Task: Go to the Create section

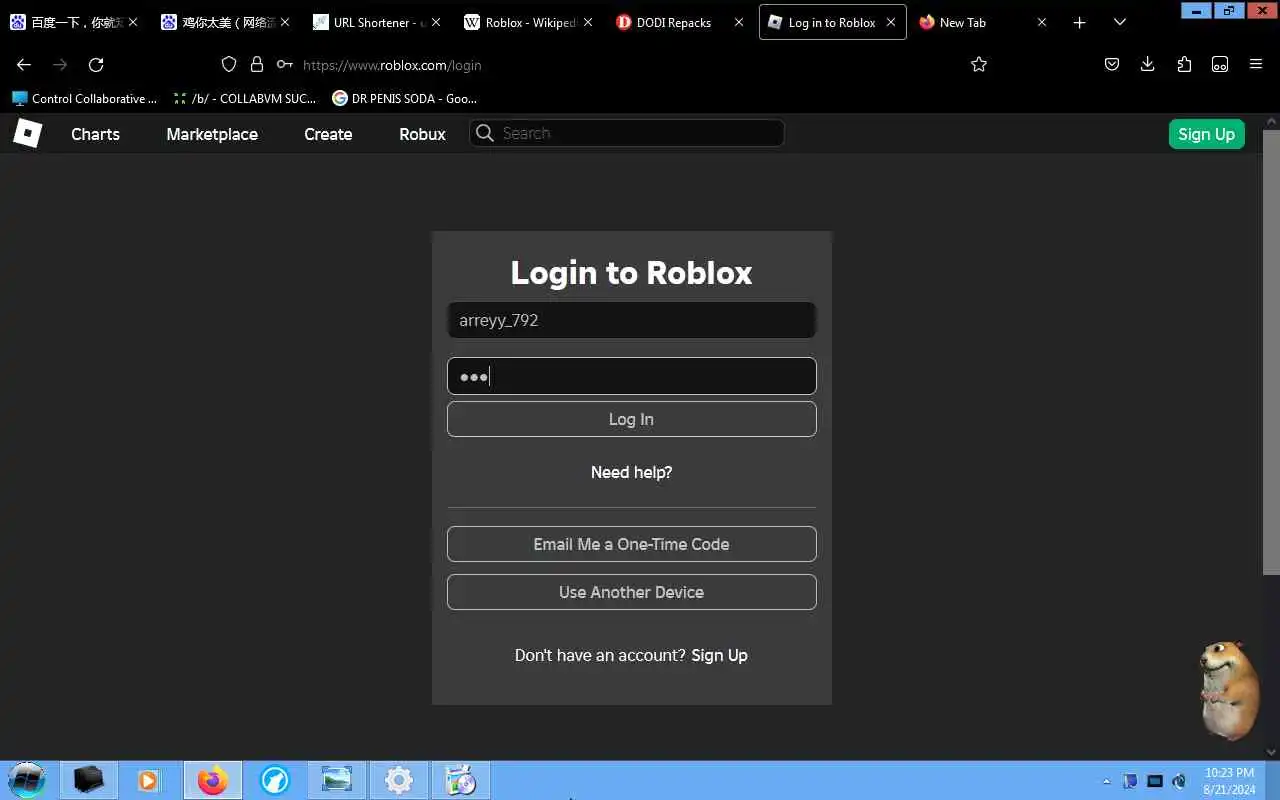Action: point(328,134)
